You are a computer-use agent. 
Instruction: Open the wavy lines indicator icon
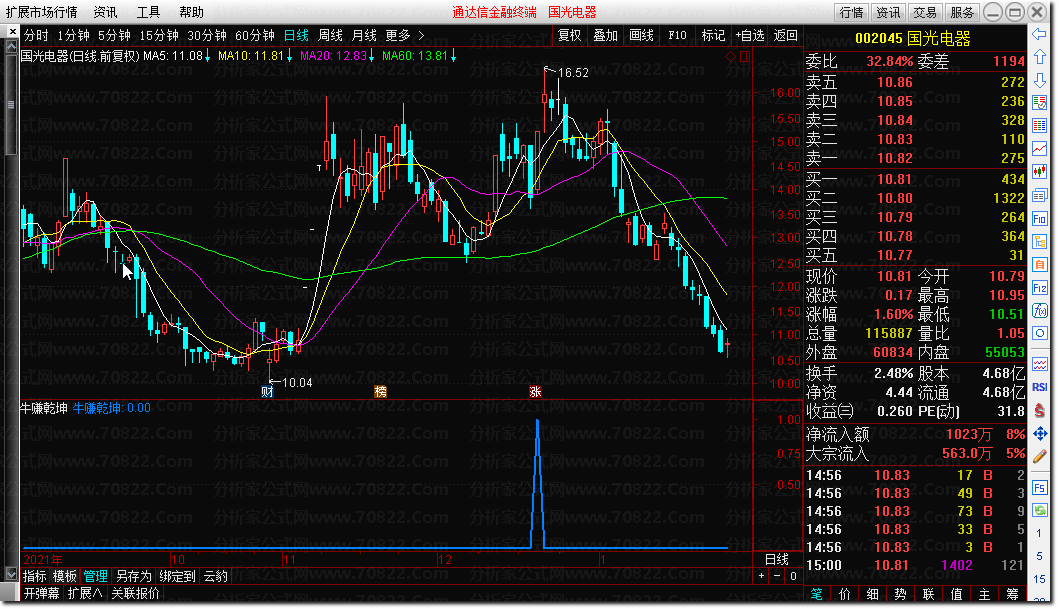(1039, 365)
